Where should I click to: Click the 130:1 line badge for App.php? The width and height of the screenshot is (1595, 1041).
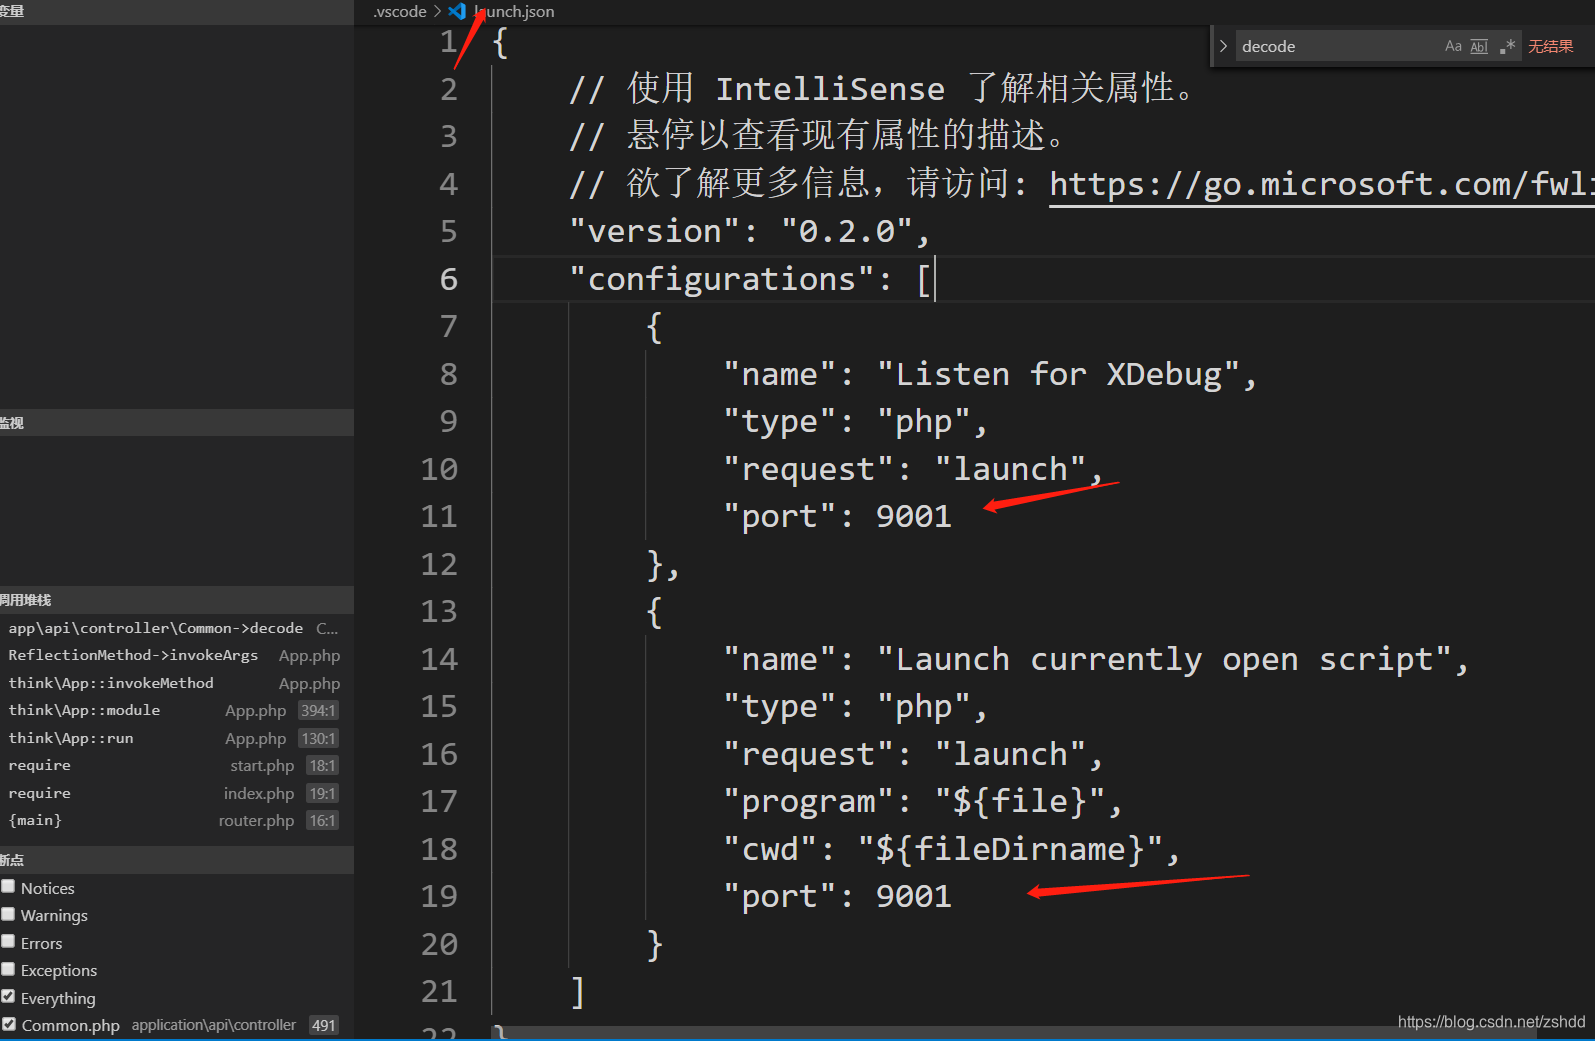tap(318, 738)
